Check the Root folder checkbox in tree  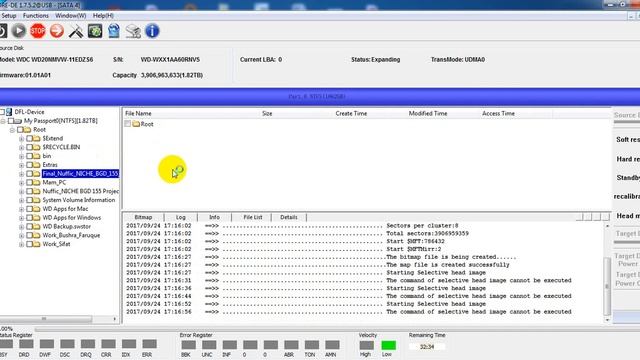coord(20,130)
